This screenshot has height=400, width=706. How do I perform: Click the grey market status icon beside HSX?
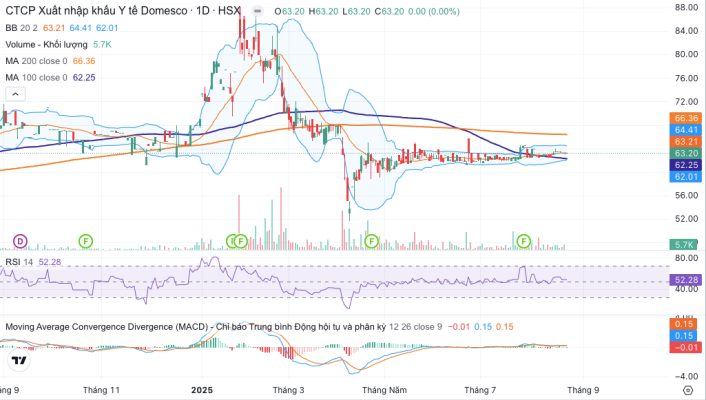point(257,11)
